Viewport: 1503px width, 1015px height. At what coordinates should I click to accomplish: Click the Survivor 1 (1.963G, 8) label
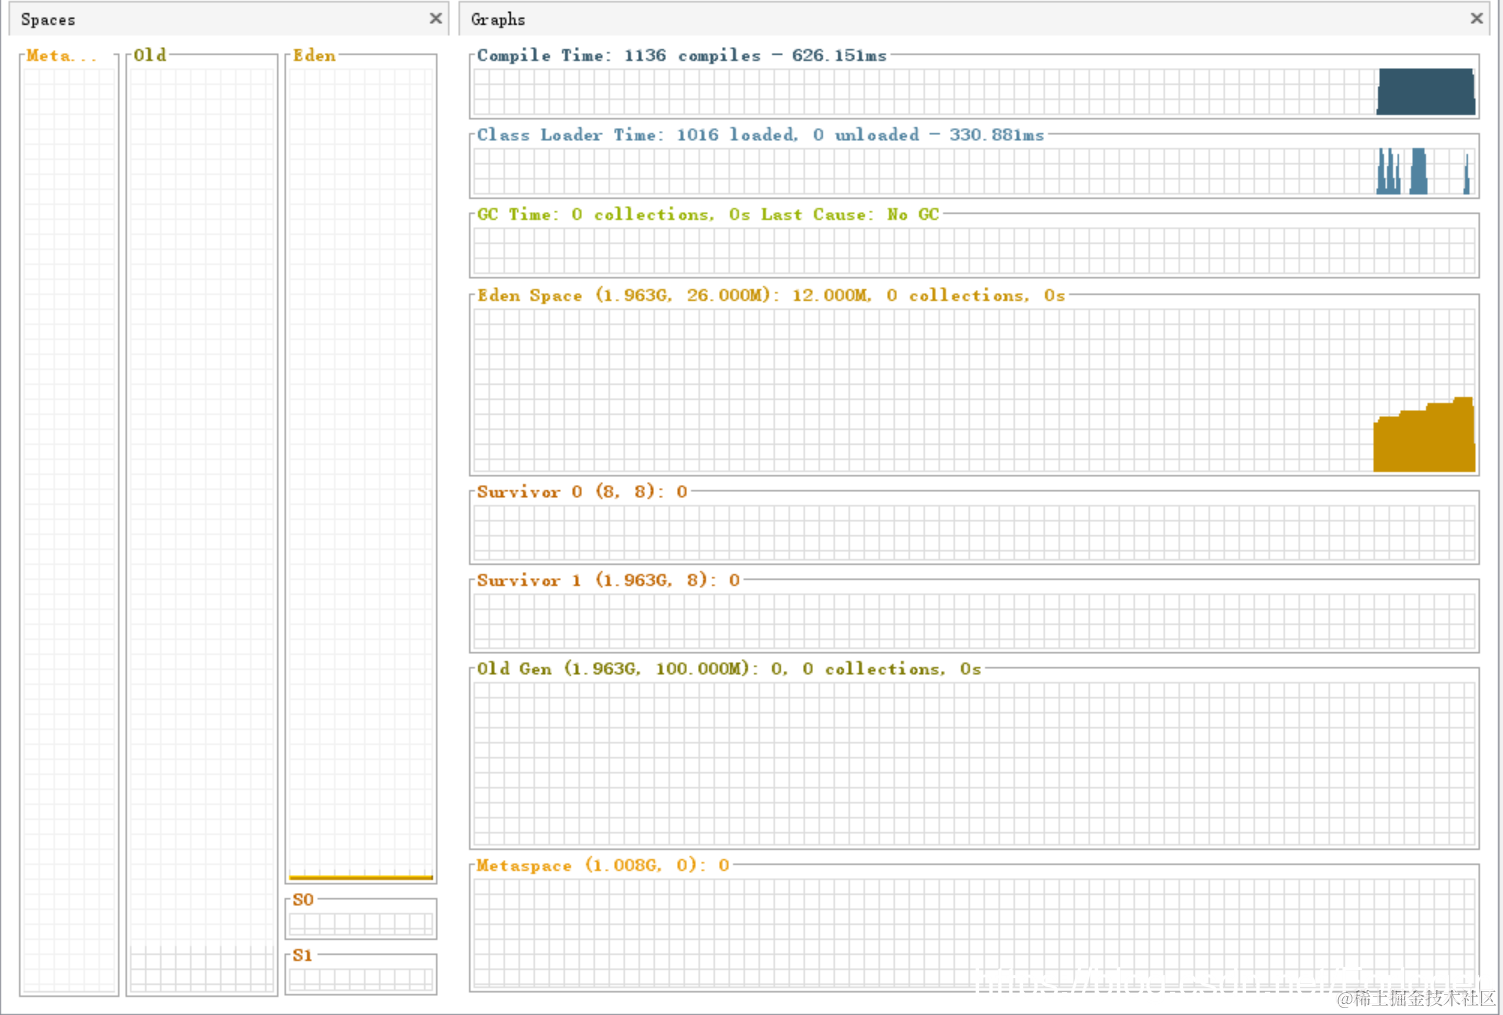(608, 580)
